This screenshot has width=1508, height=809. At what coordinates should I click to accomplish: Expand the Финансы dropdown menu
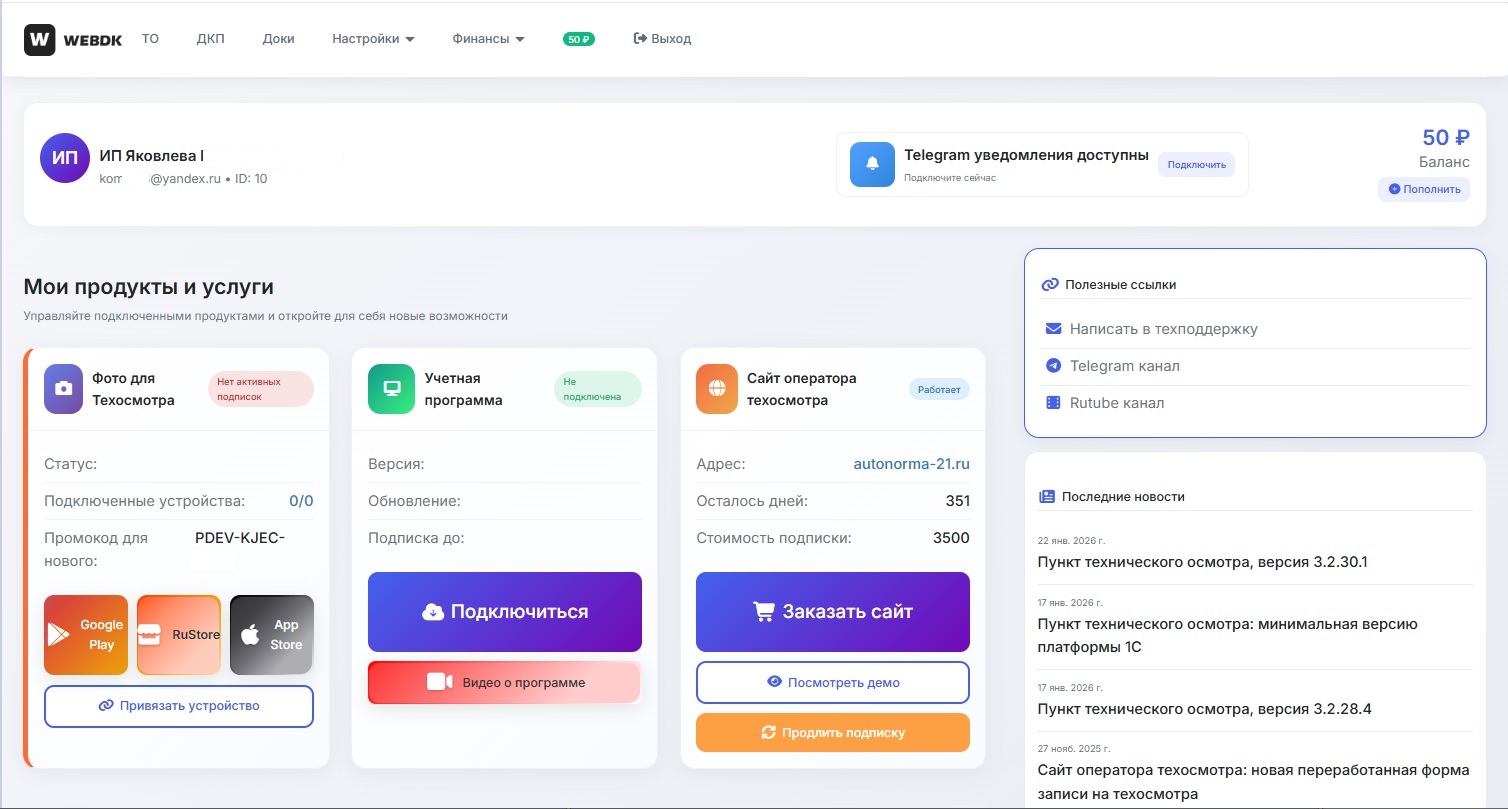tap(488, 39)
